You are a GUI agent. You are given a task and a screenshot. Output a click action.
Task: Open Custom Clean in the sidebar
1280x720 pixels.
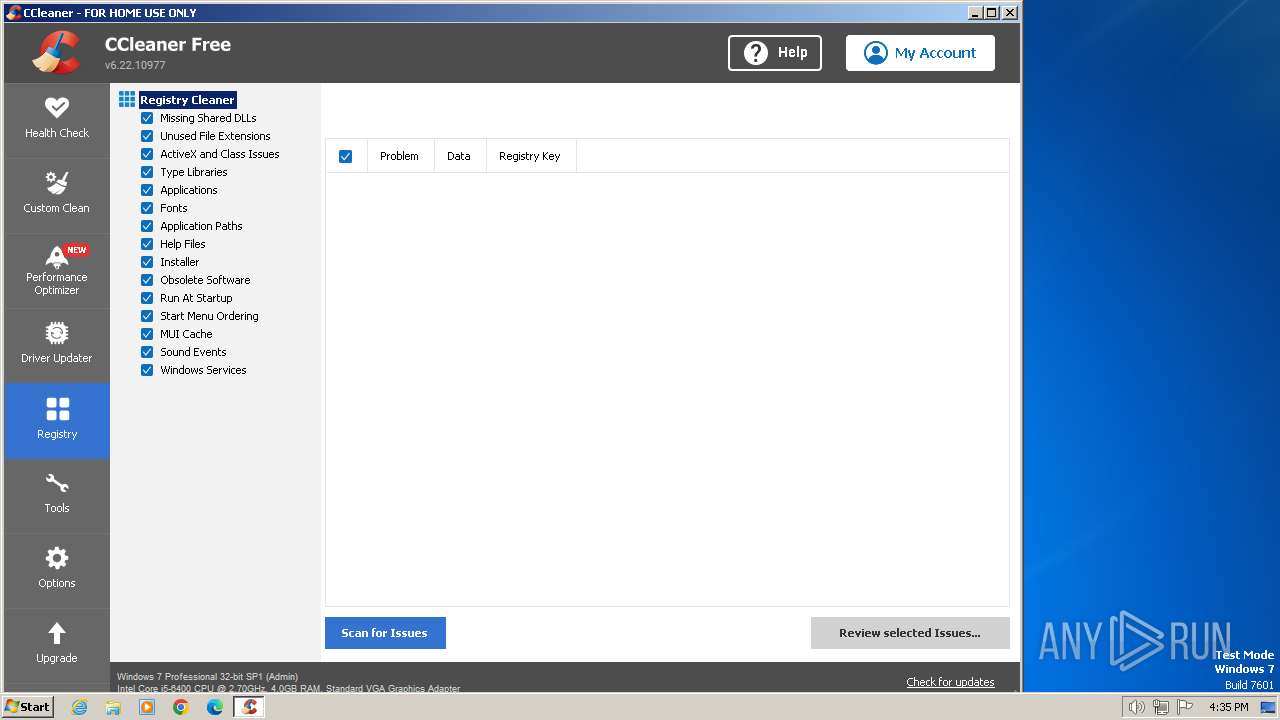[x=57, y=195]
